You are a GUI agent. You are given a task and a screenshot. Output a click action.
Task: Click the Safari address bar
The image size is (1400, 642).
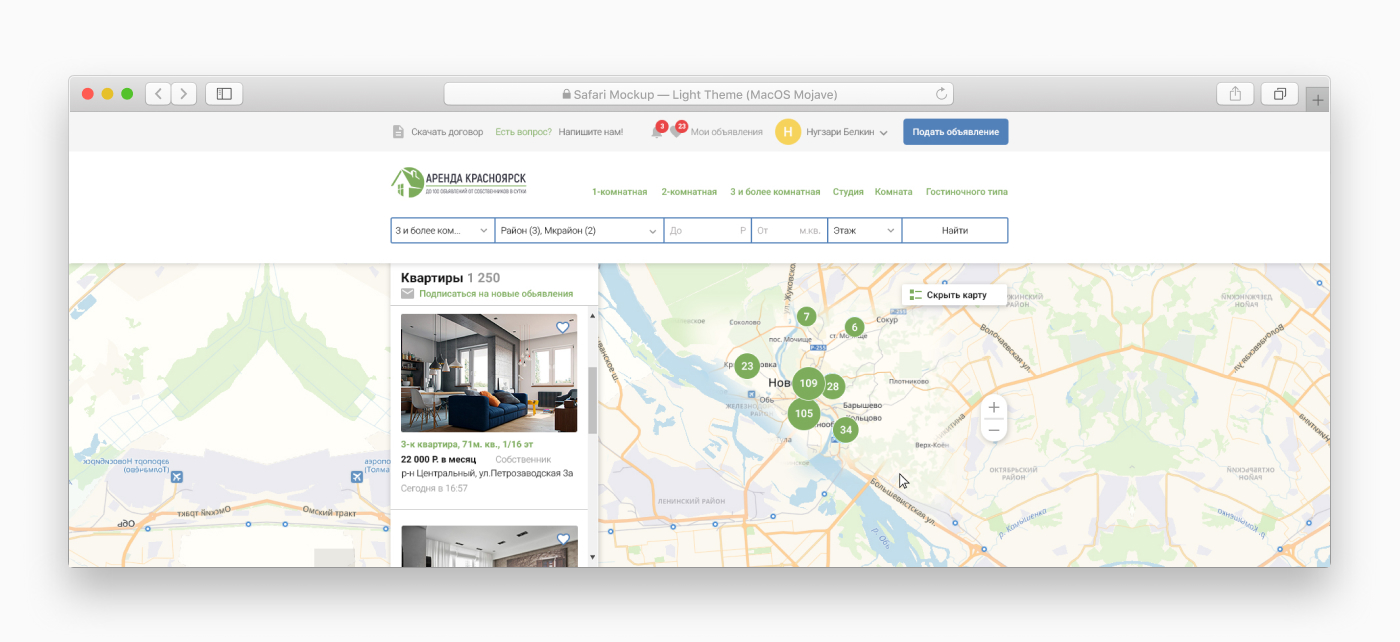point(698,94)
